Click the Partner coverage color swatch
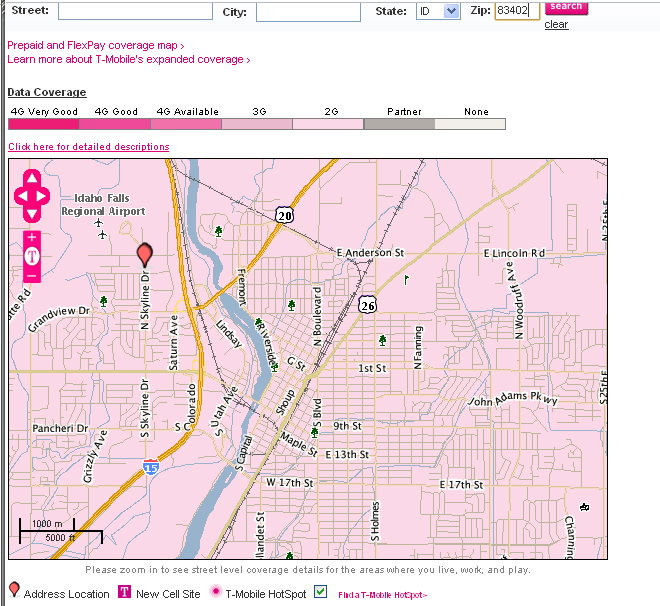This screenshot has height=606, width=660. click(399, 124)
